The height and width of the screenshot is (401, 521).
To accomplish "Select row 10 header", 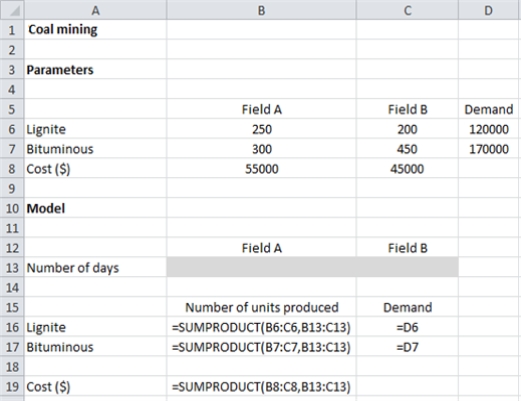I will click(12, 208).
